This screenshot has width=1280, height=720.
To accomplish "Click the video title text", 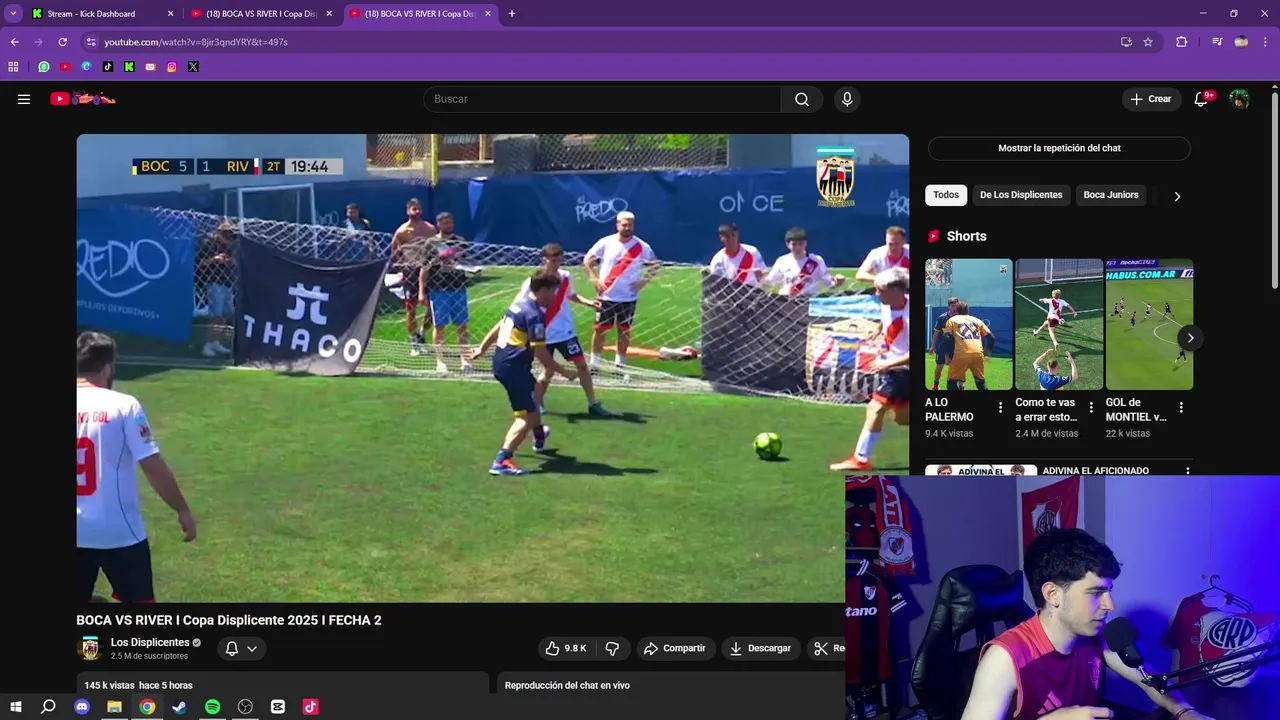I will (229, 620).
